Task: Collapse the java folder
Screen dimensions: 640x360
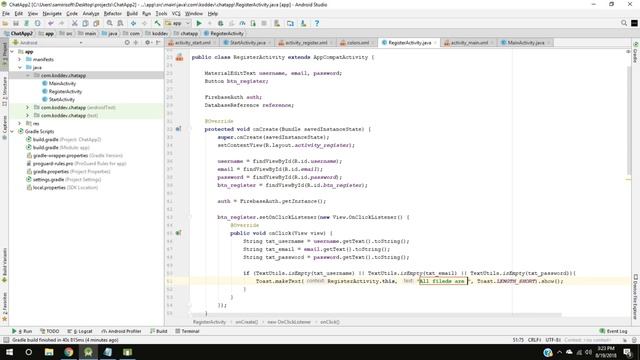Action: [20, 67]
